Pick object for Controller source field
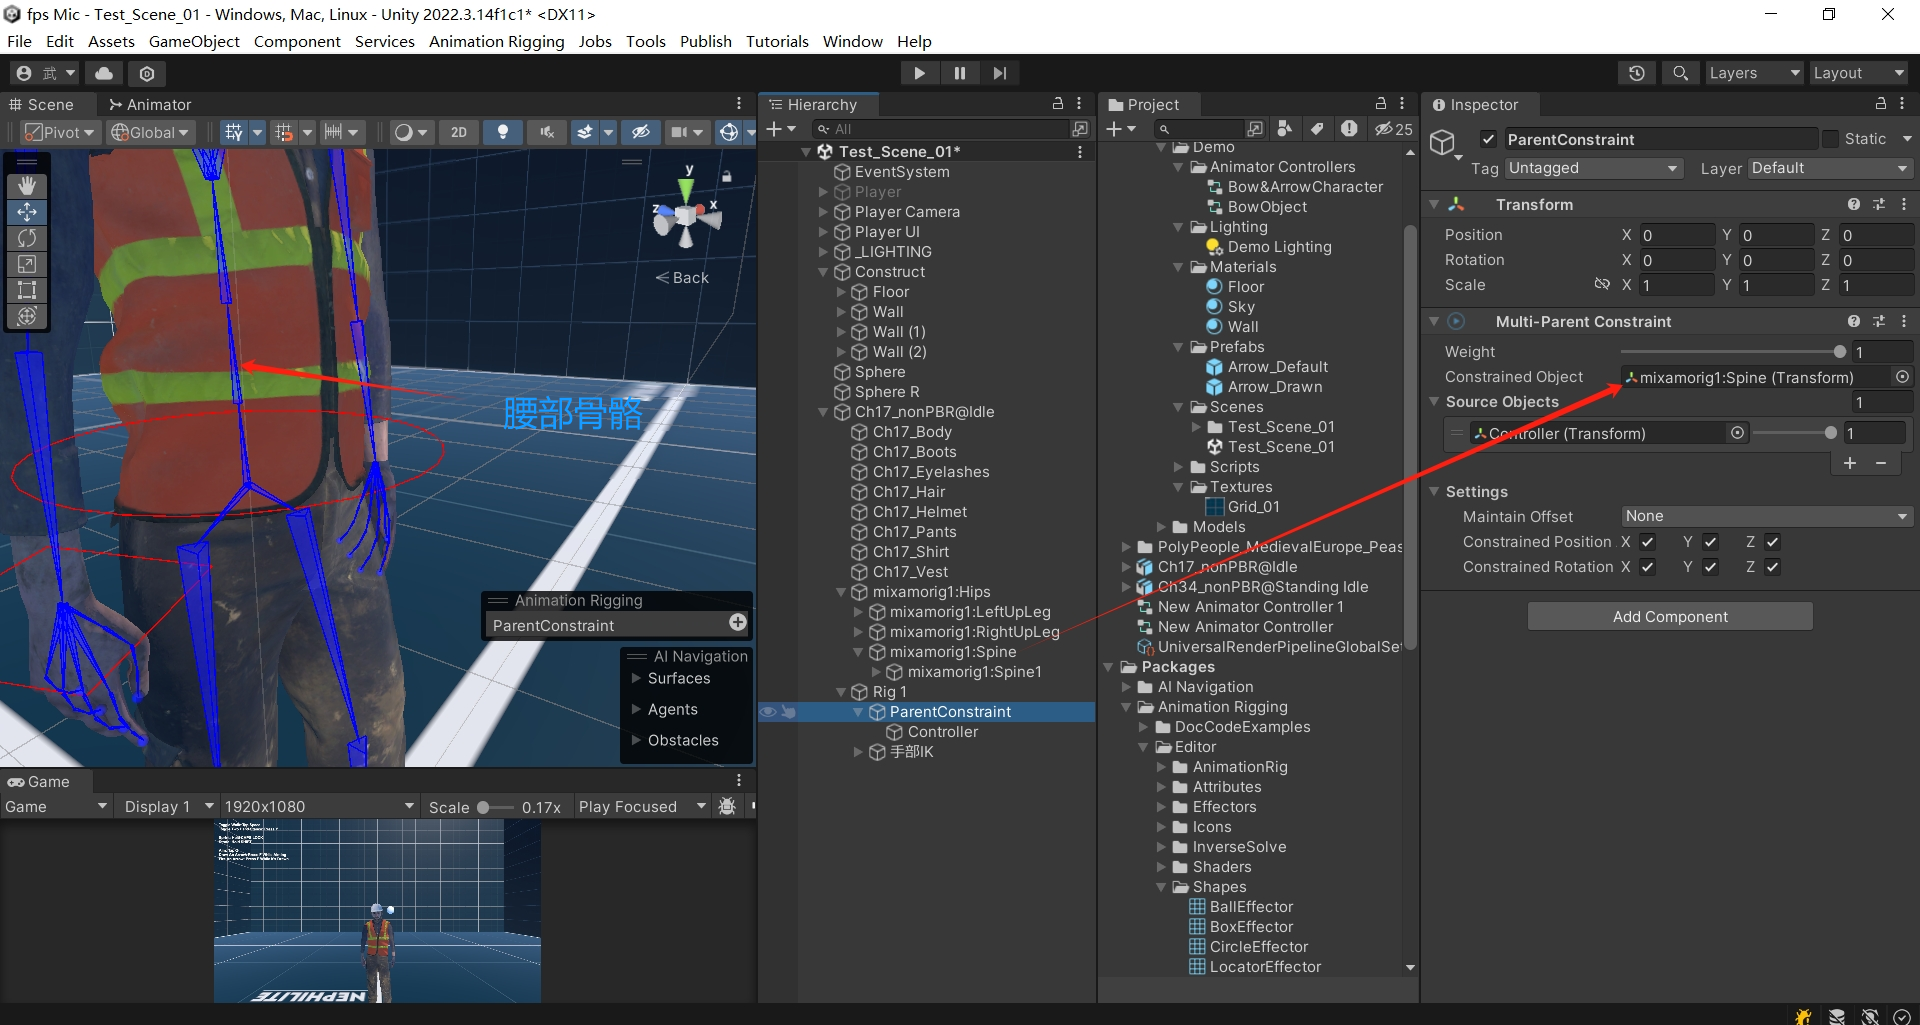1920x1025 pixels. click(1738, 433)
